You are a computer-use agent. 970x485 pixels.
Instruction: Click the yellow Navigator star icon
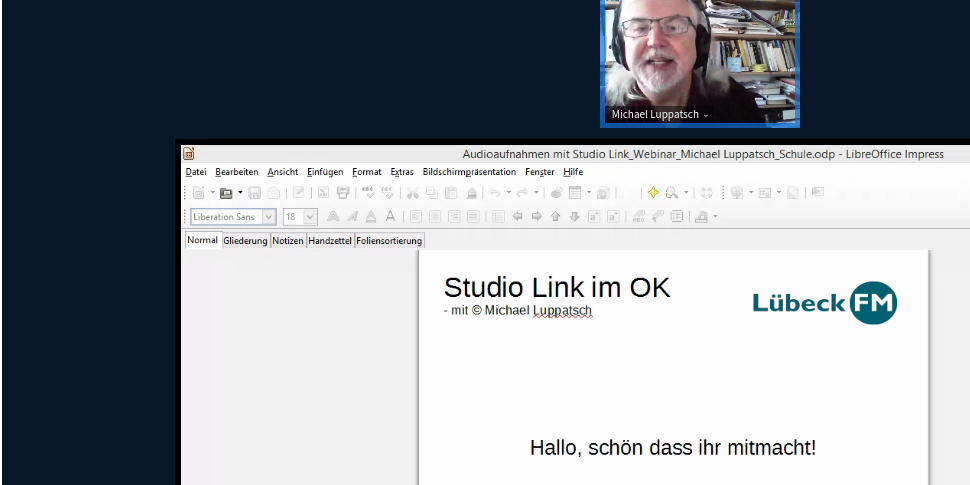[652, 193]
